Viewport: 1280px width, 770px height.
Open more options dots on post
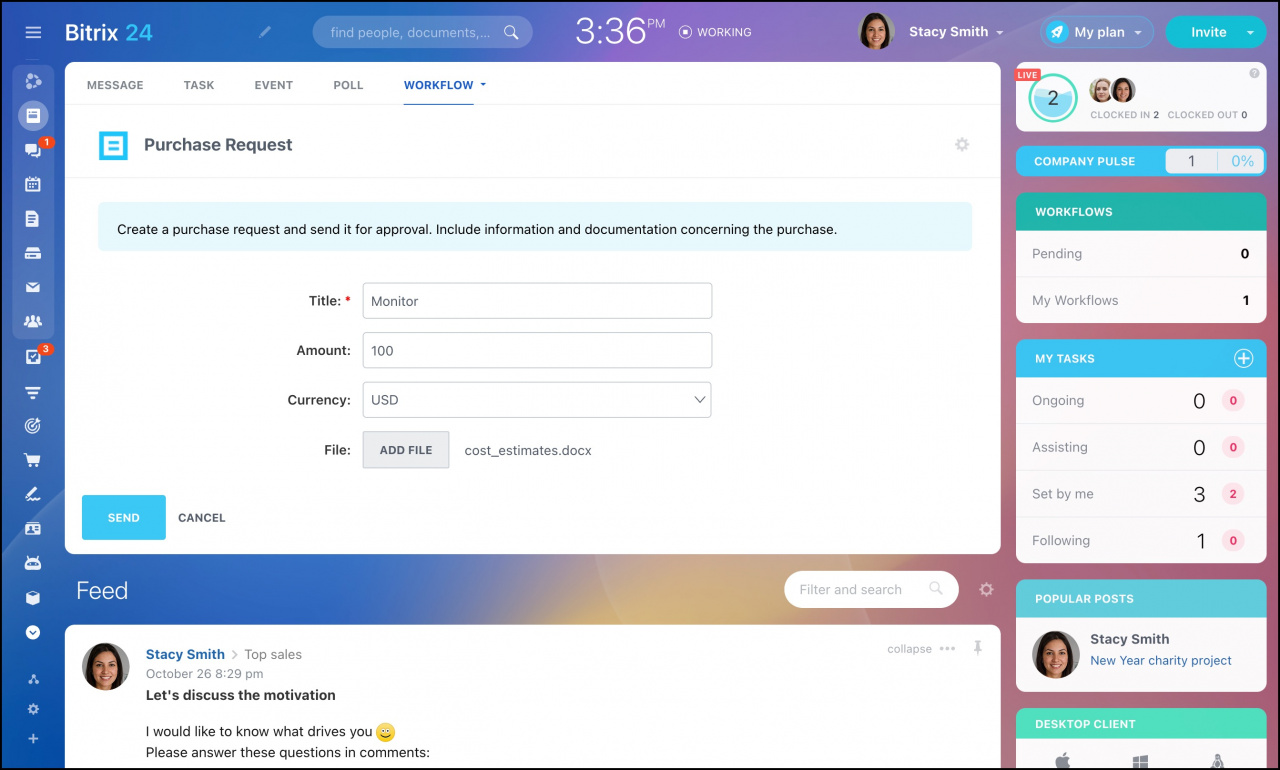tap(947, 648)
